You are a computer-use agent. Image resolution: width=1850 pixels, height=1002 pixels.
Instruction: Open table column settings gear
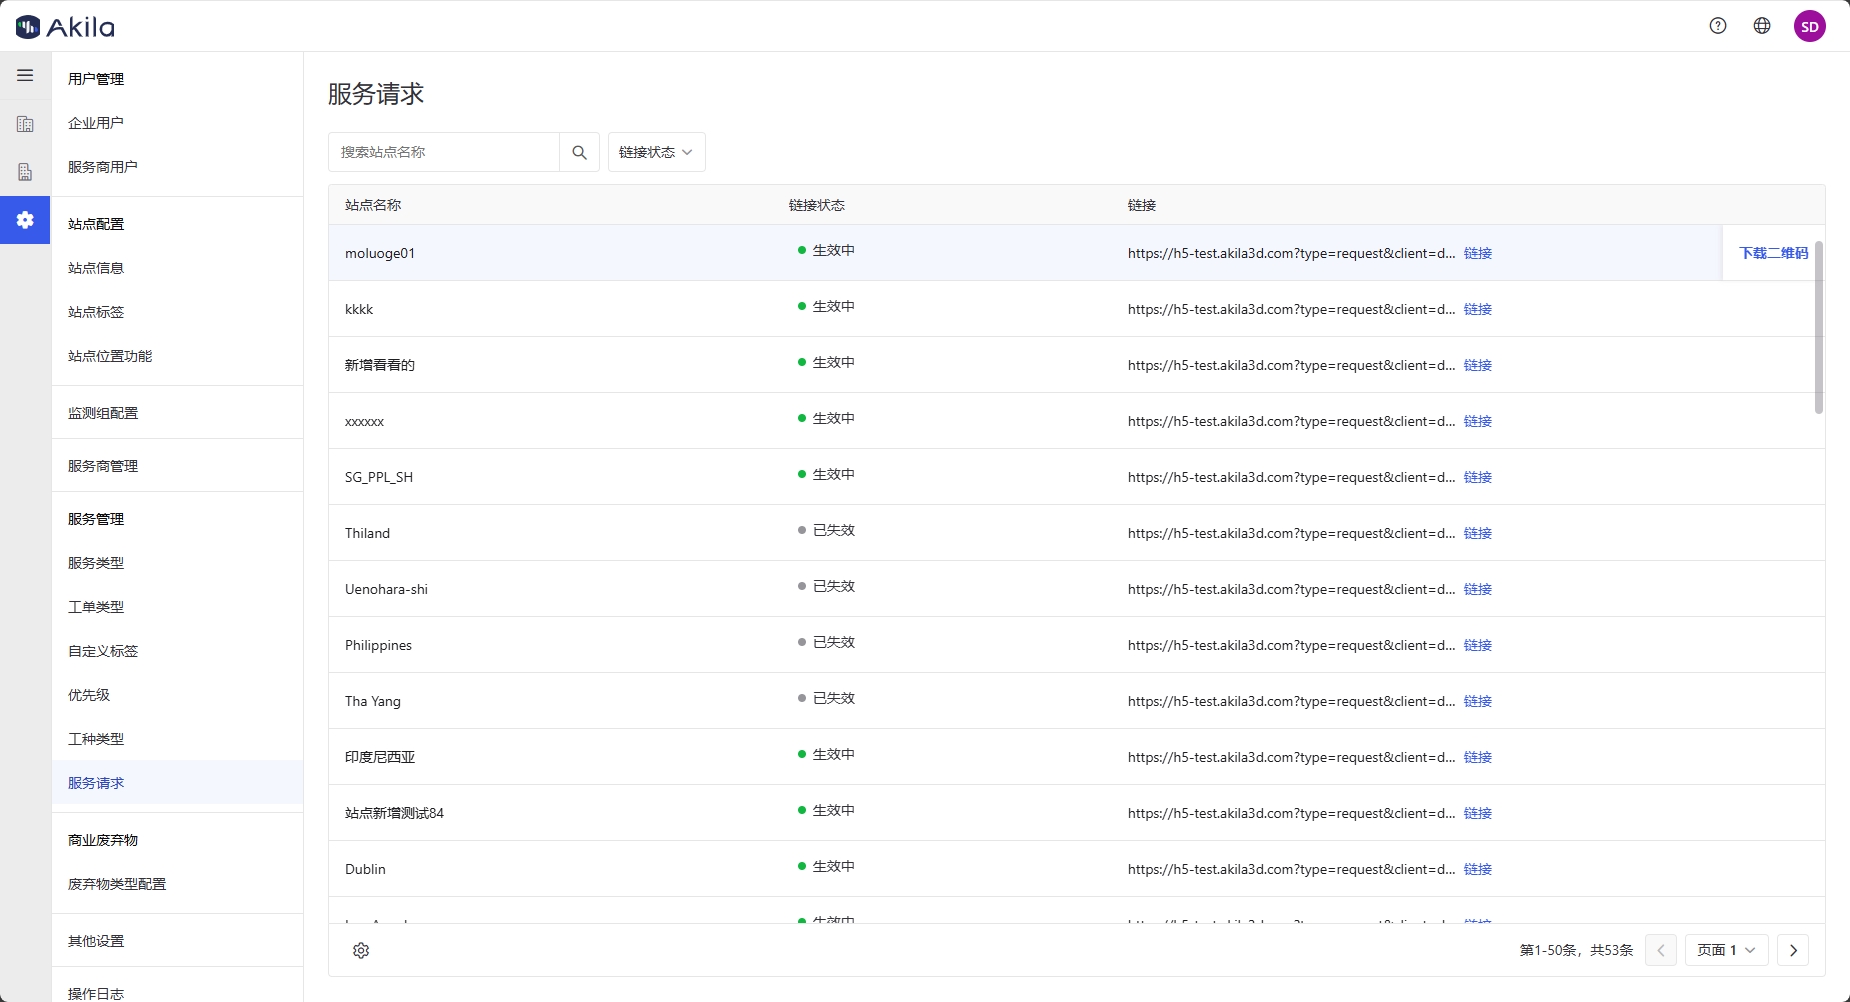361,950
